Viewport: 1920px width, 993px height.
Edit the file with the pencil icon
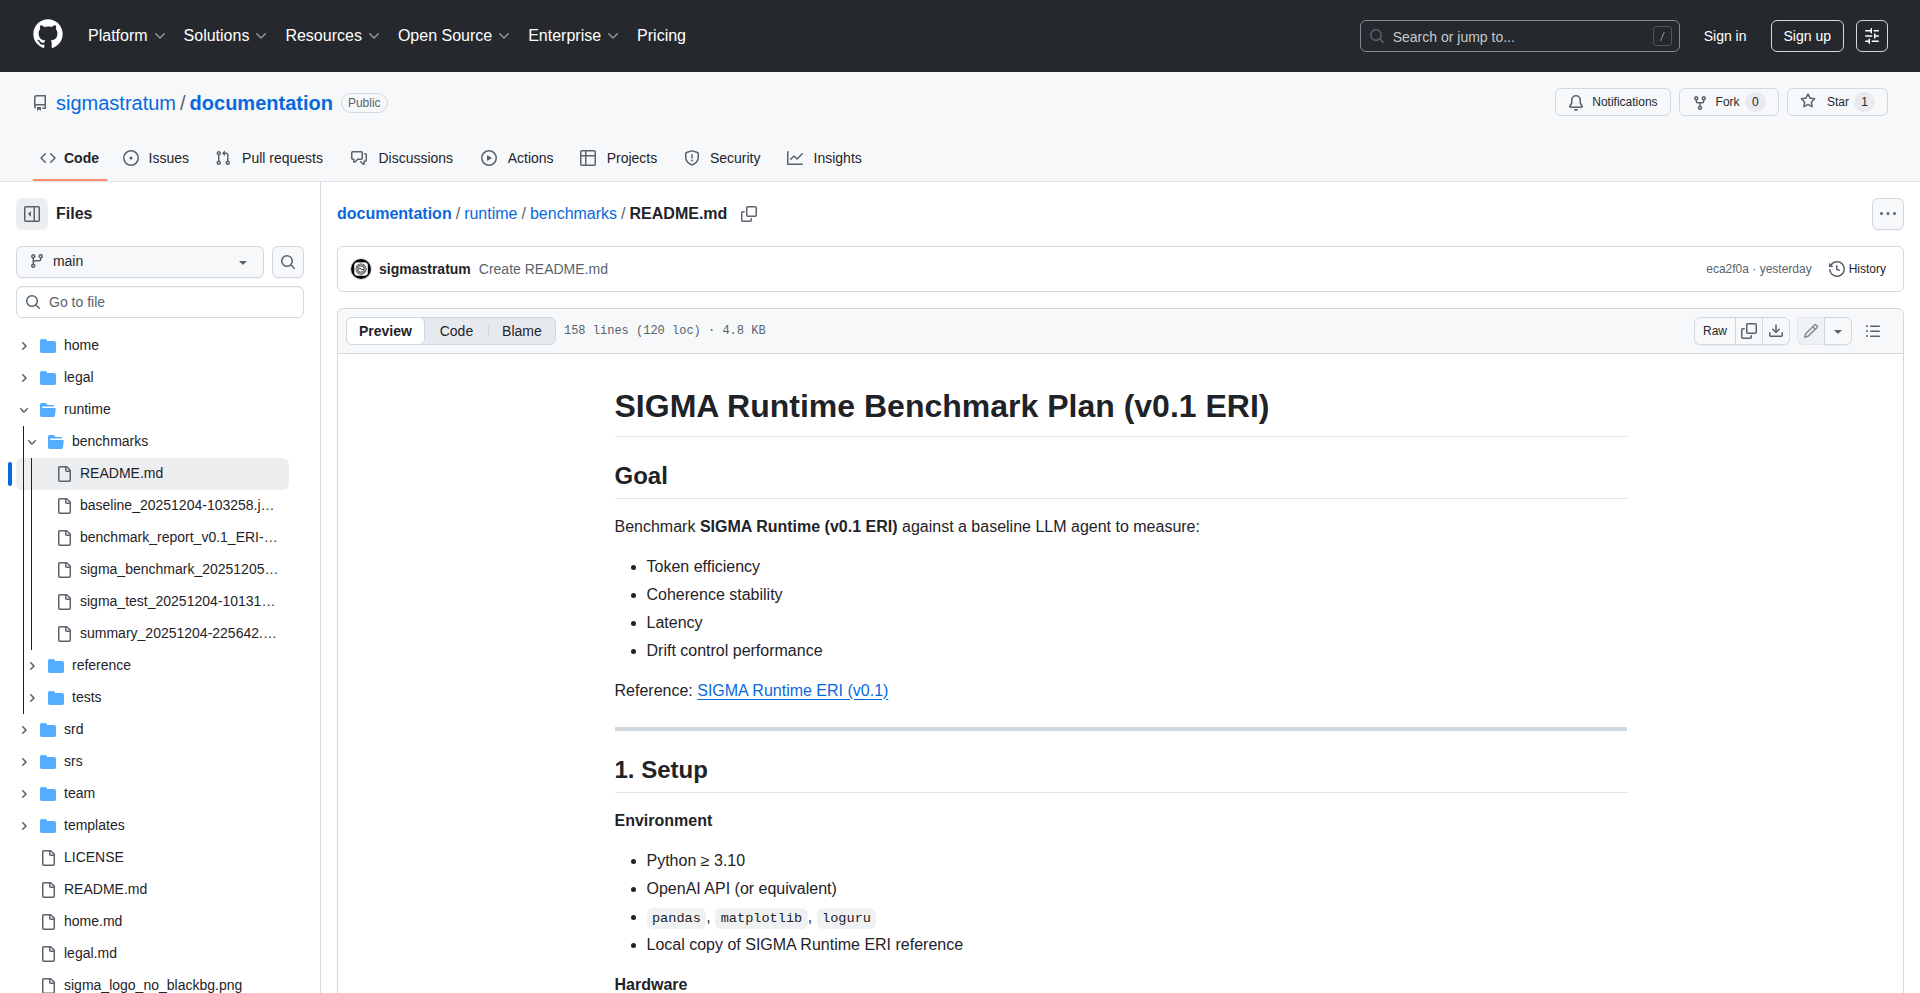1810,330
